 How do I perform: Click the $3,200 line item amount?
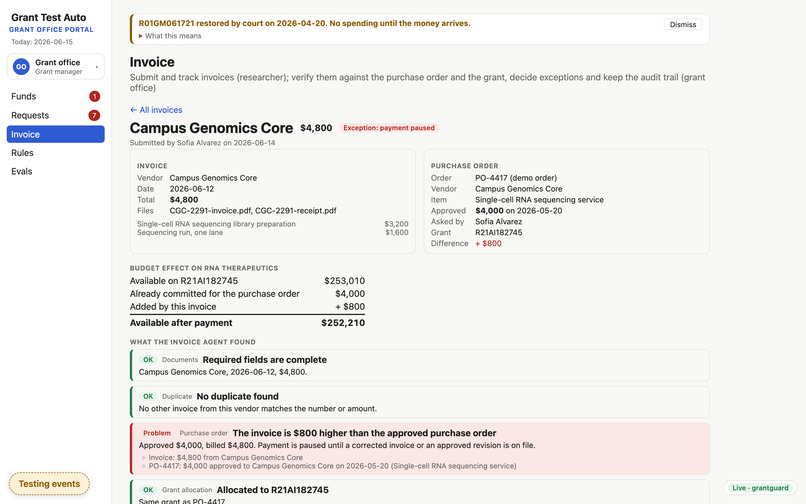click(396, 224)
